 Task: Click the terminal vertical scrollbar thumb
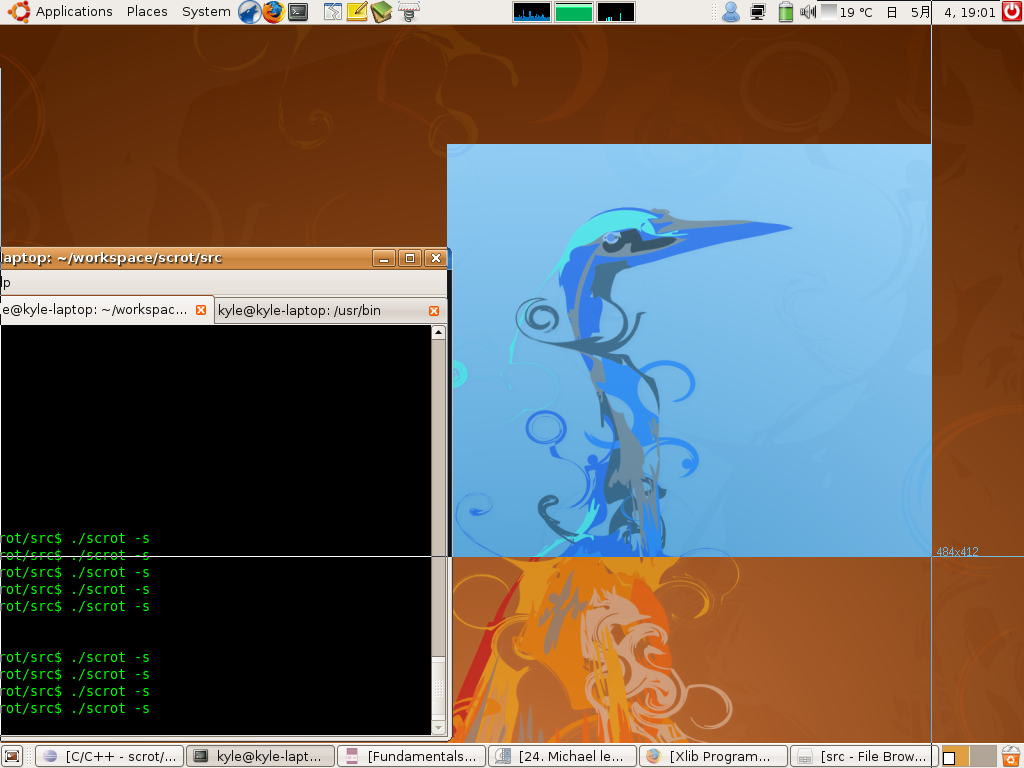tap(438, 688)
